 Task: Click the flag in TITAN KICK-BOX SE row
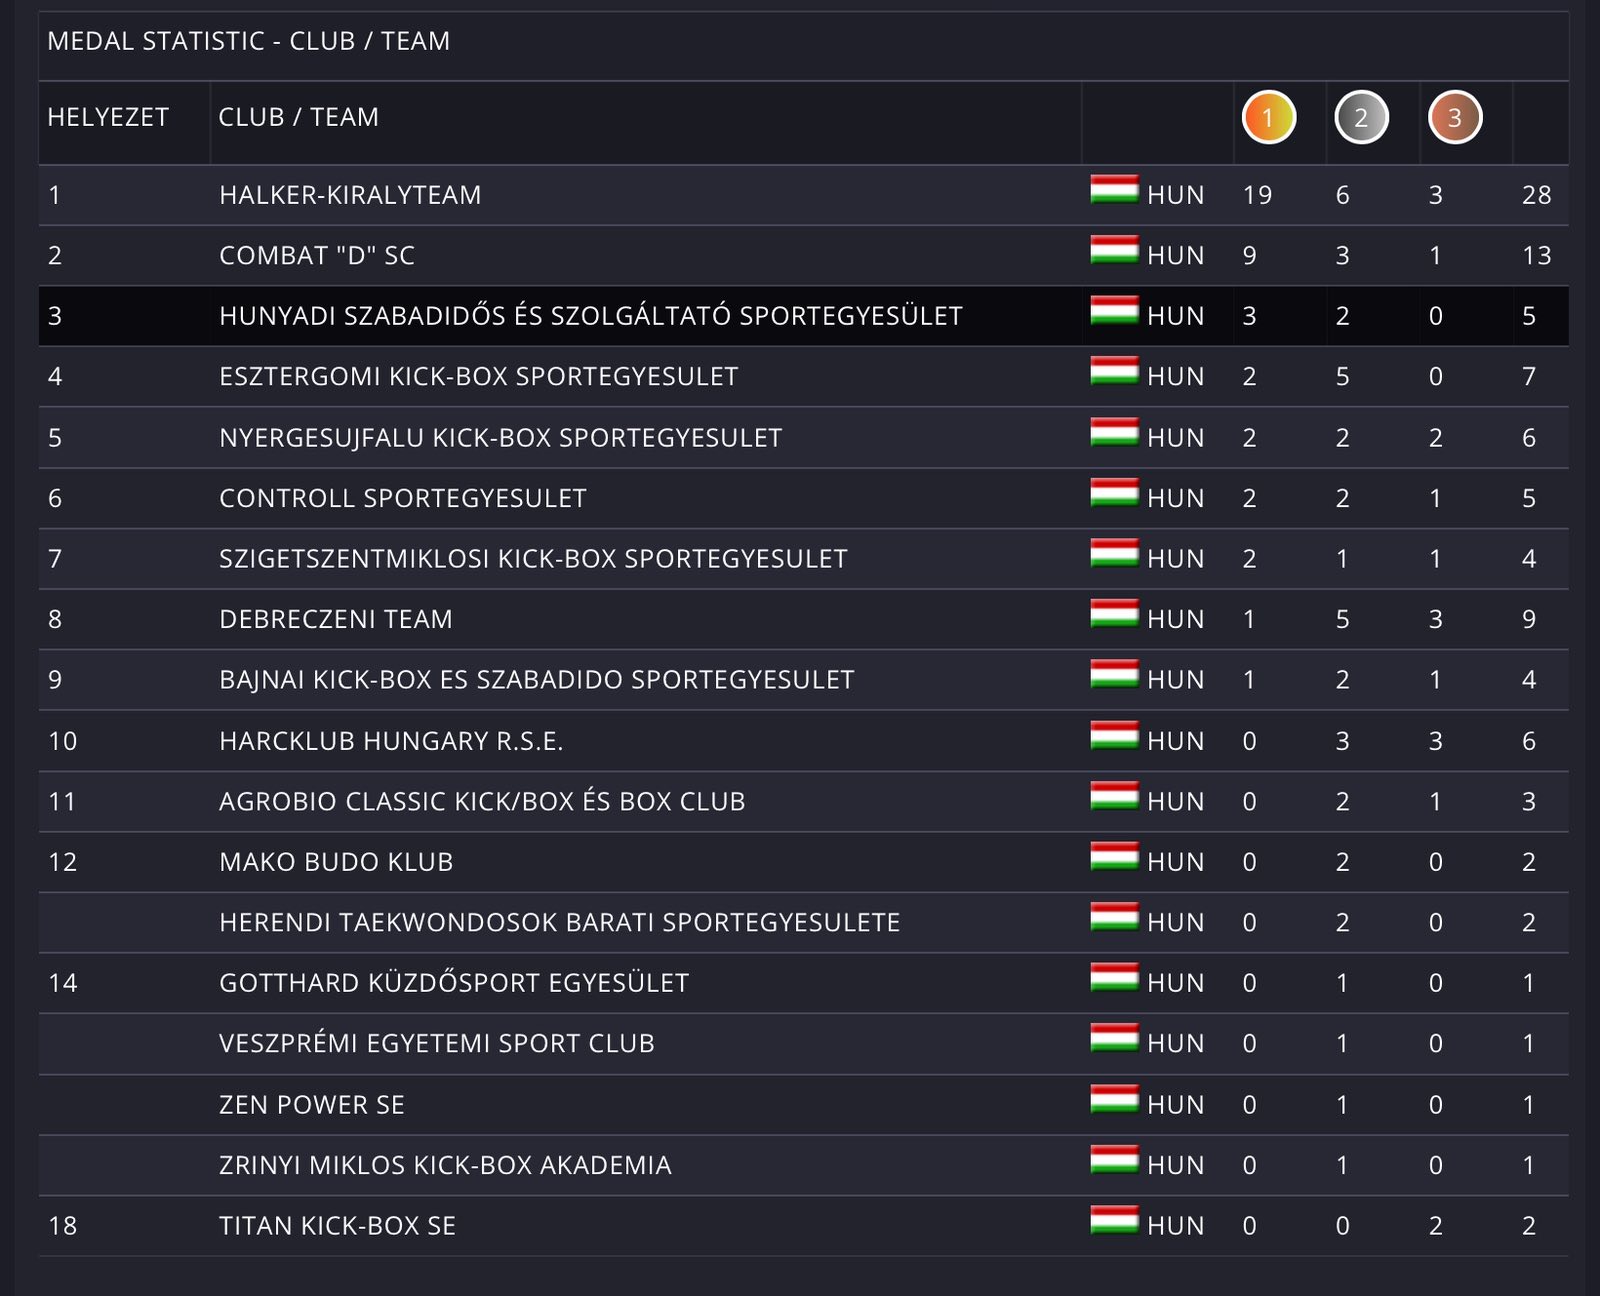(1114, 1221)
